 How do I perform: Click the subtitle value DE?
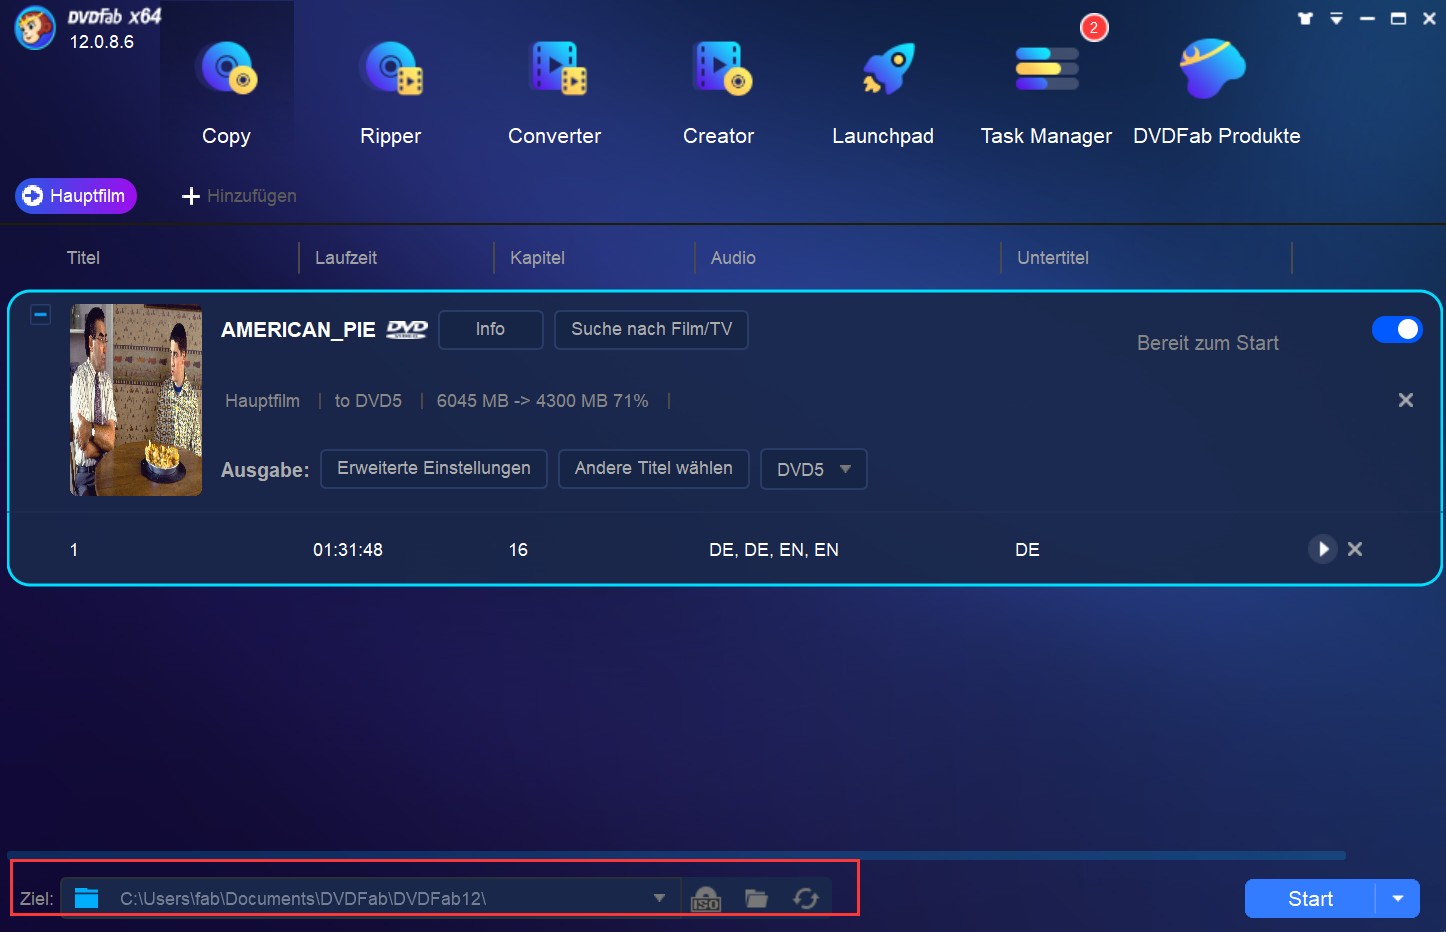pyautogui.click(x=1027, y=550)
